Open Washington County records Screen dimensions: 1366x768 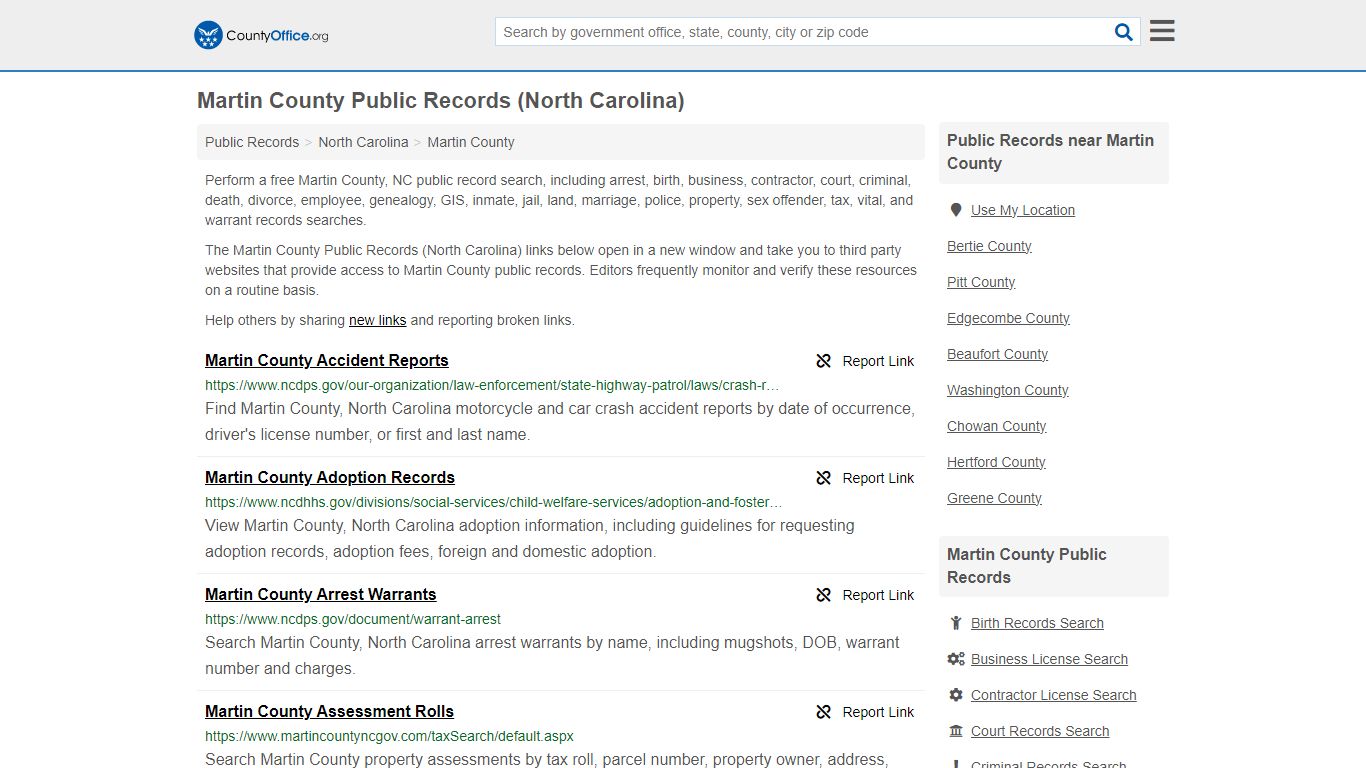(1008, 390)
